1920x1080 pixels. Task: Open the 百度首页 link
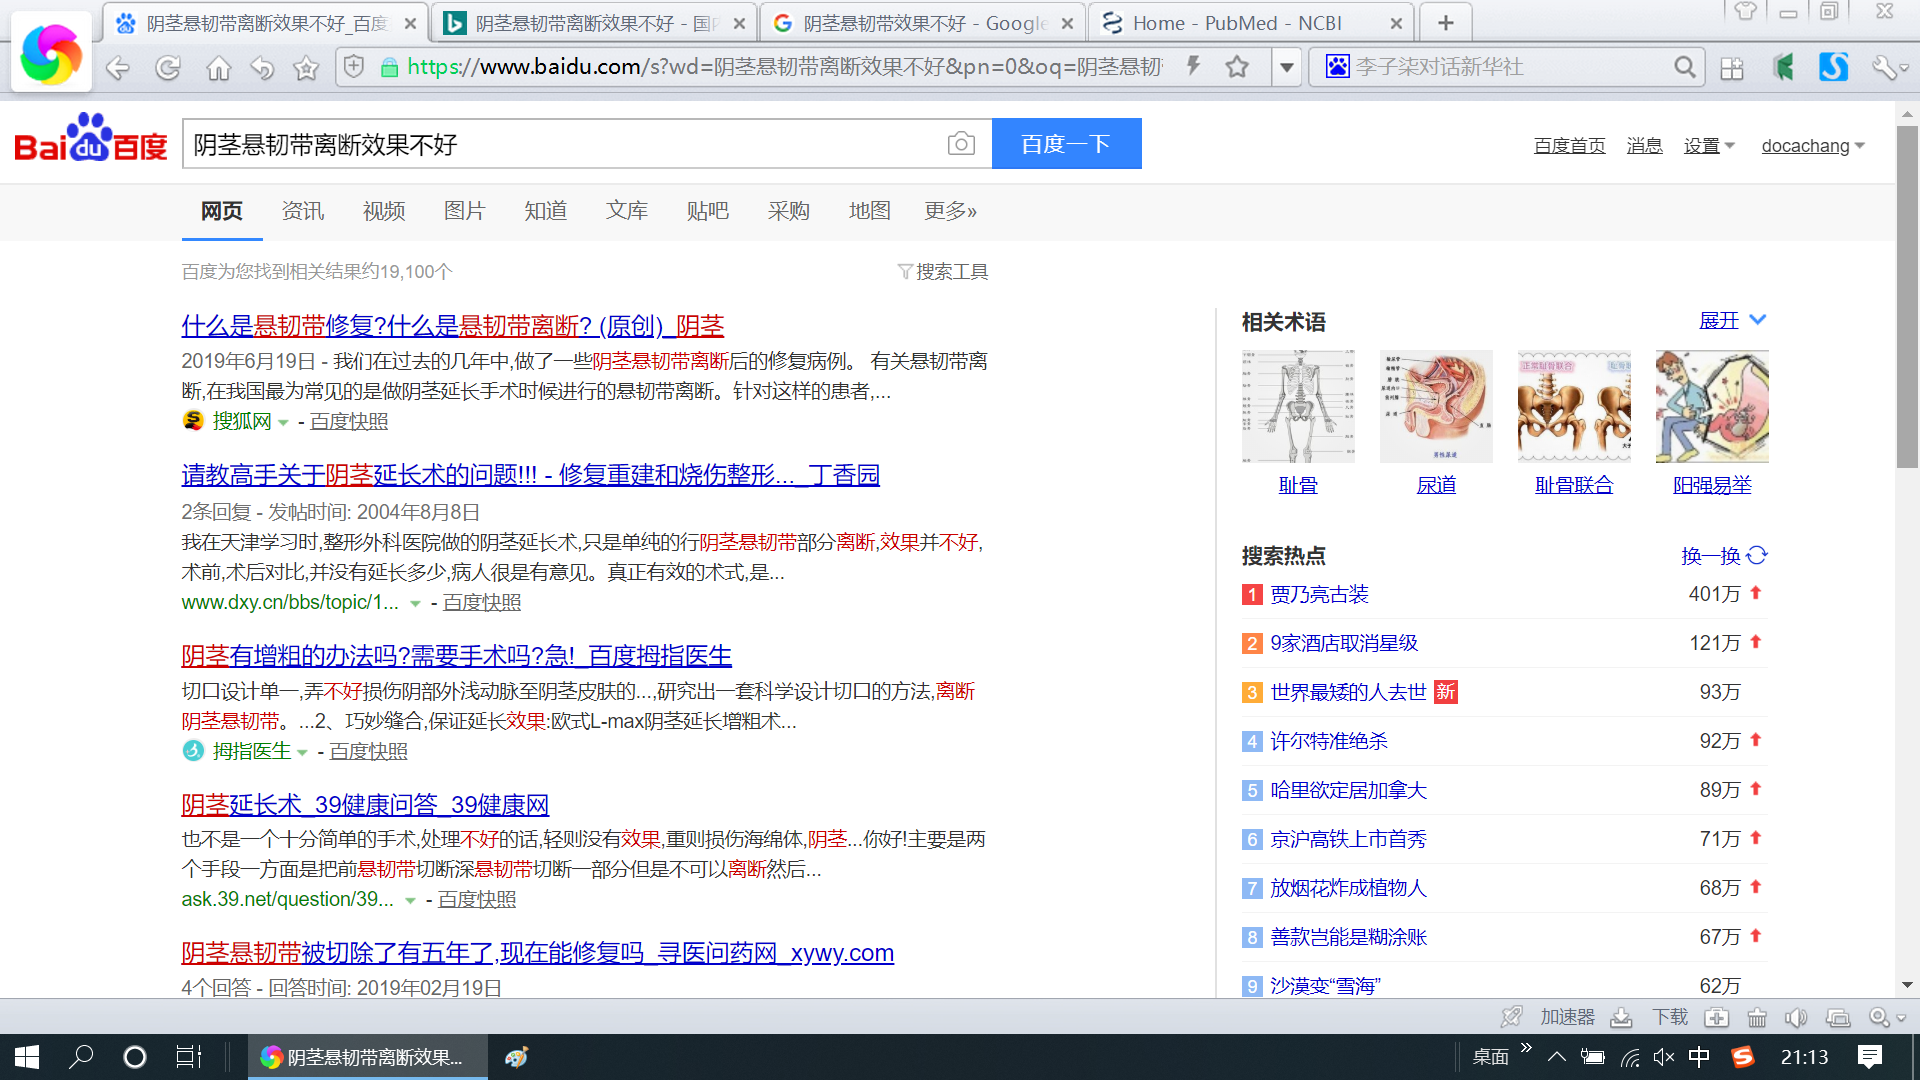[x=1570, y=146]
